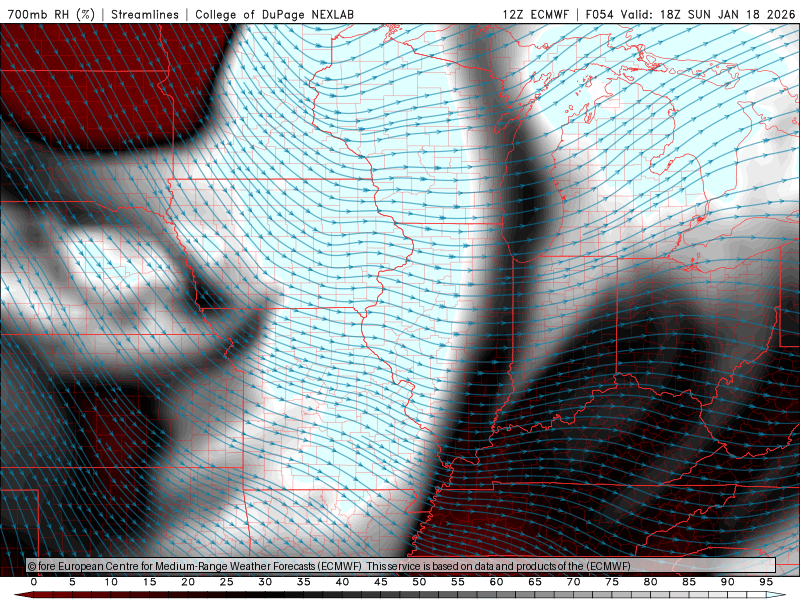Screen dimensions: 800x600
Task: Click the '40' colorbar scale label
Action: click(342, 582)
